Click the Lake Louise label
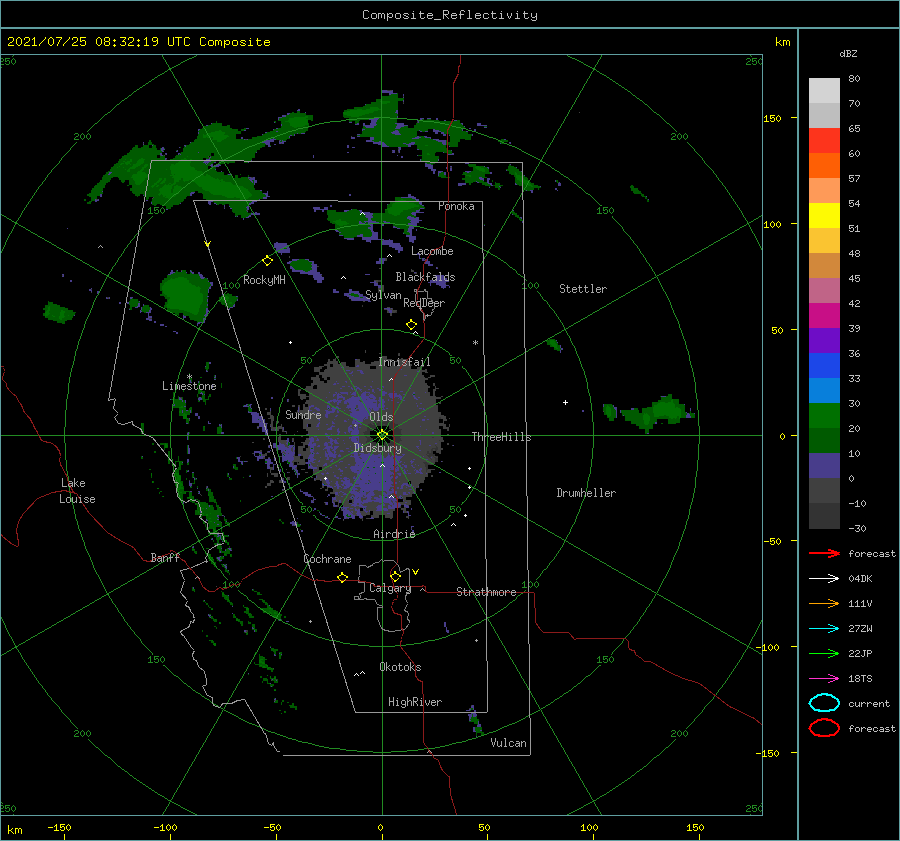 point(77,491)
